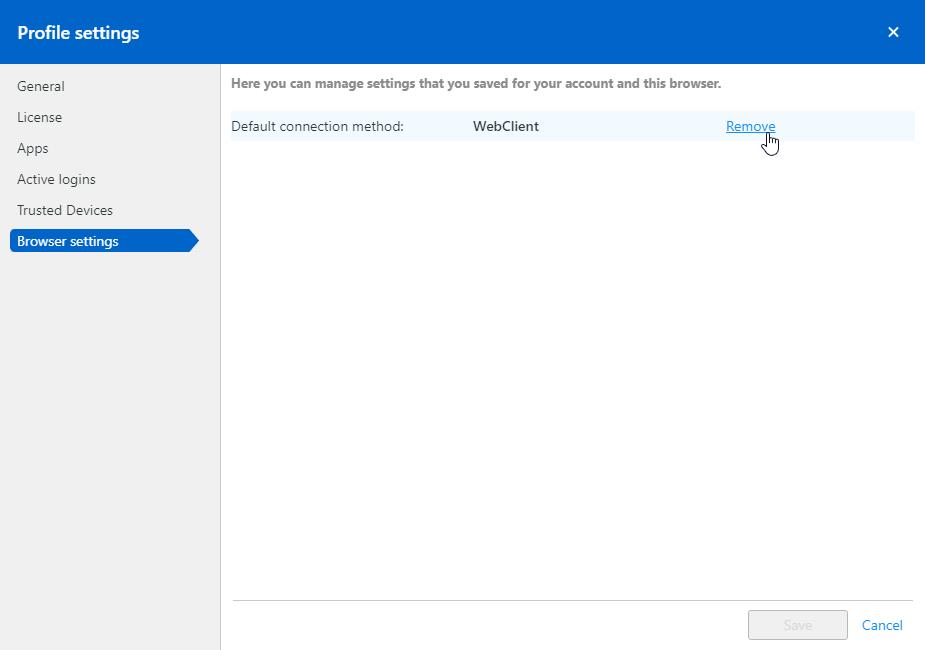
Task: Click the Profile settings title text
Action: [78, 33]
